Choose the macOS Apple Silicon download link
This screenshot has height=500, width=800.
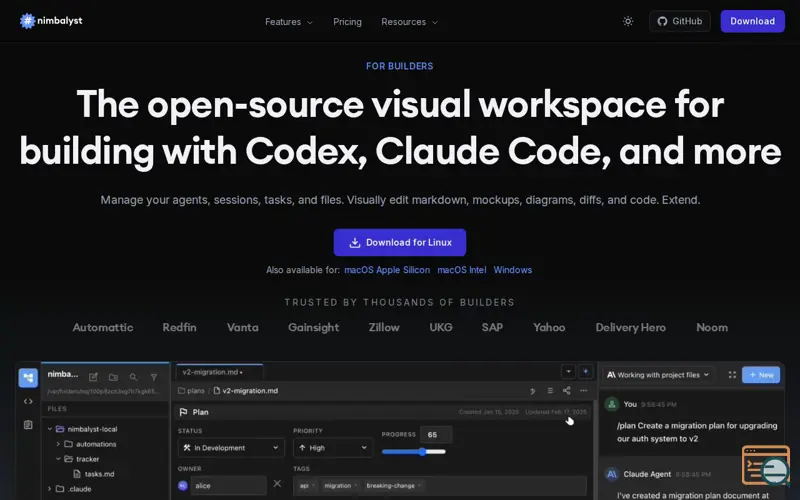[x=387, y=270]
